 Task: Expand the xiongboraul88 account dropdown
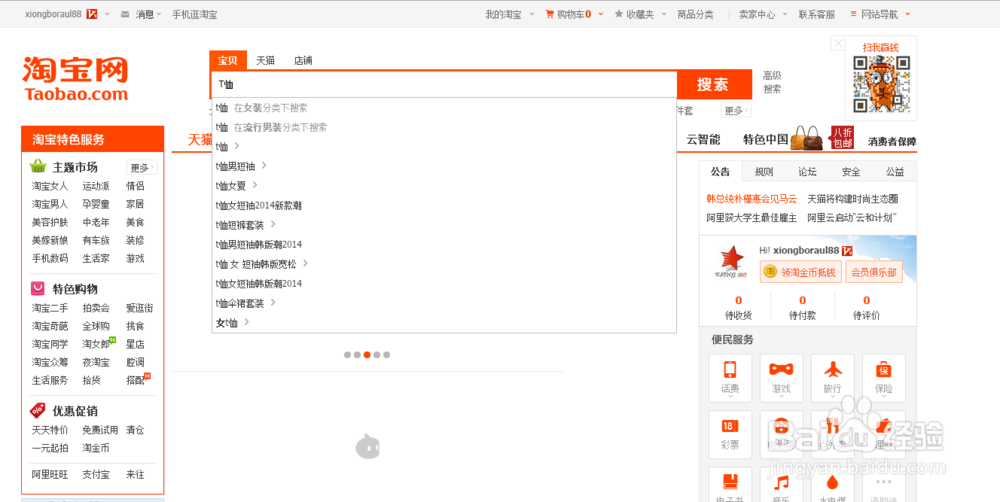coord(107,14)
